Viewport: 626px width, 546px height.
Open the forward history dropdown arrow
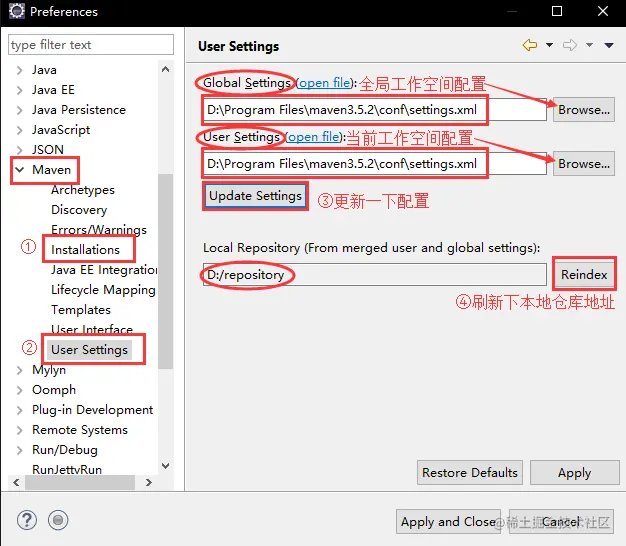click(x=589, y=45)
